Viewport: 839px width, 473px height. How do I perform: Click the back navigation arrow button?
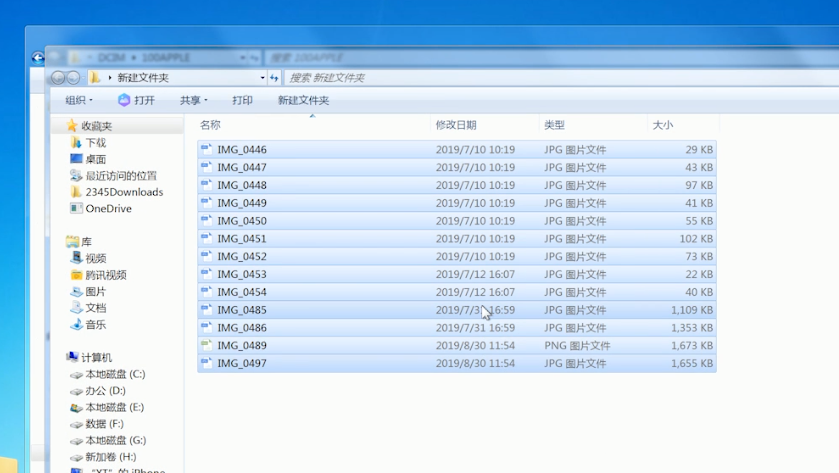click(x=57, y=78)
